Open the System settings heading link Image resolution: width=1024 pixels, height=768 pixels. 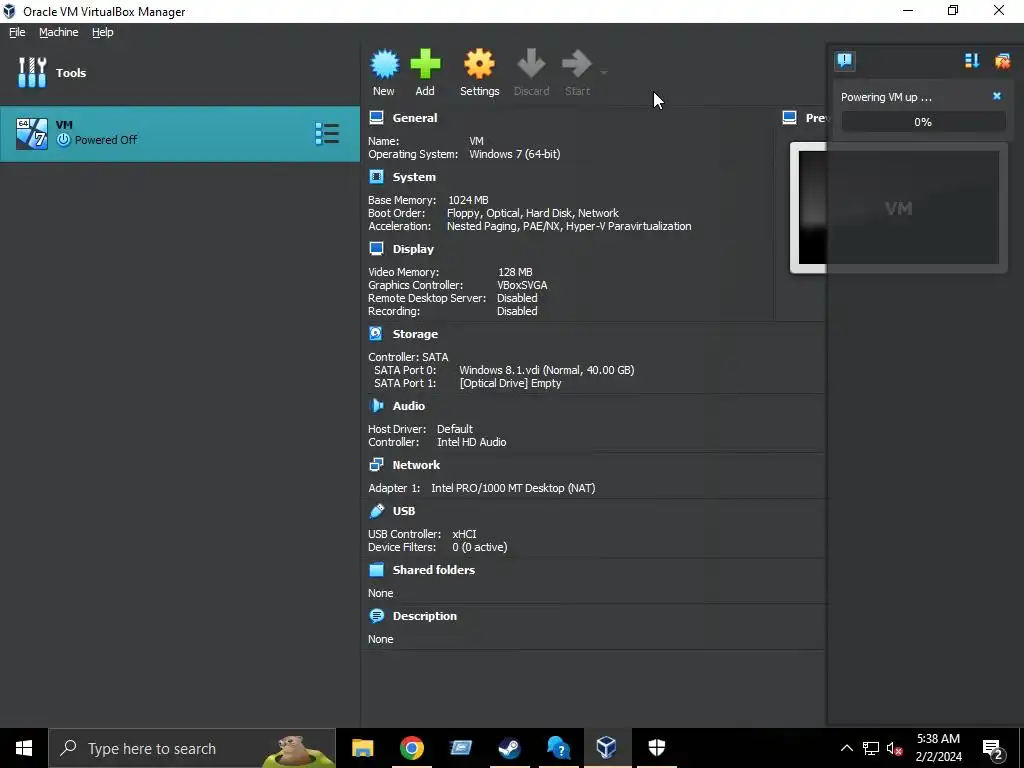414,177
